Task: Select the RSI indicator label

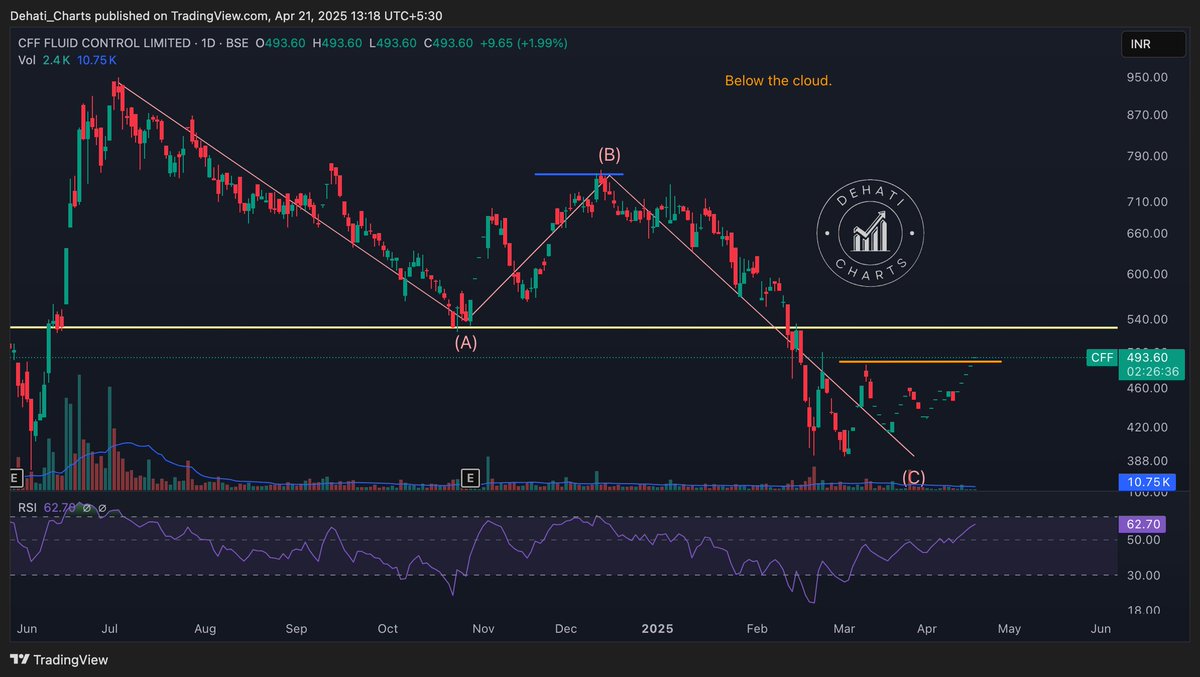Action: pyautogui.click(x=28, y=508)
